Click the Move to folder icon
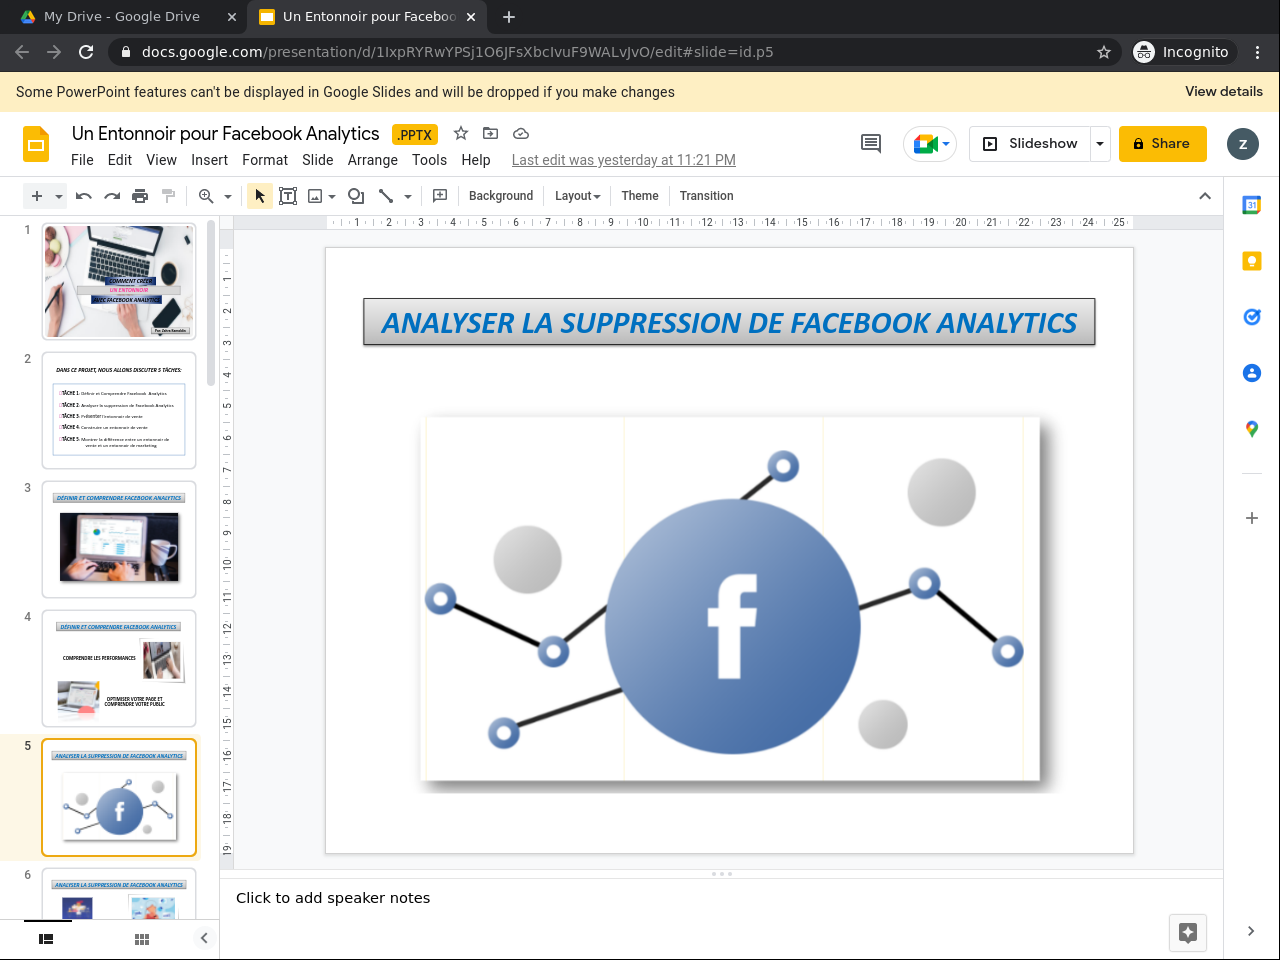The image size is (1280, 960). 490,133
